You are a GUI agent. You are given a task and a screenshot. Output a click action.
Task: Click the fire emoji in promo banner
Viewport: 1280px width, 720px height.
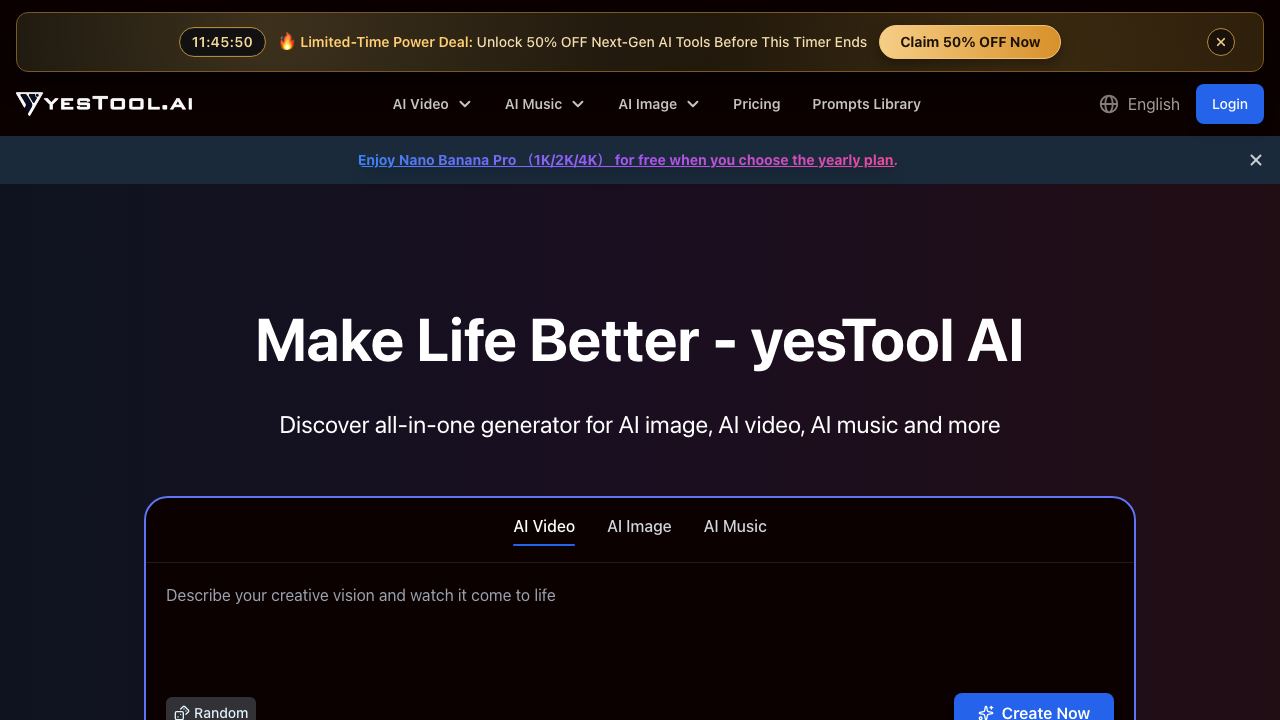point(287,42)
